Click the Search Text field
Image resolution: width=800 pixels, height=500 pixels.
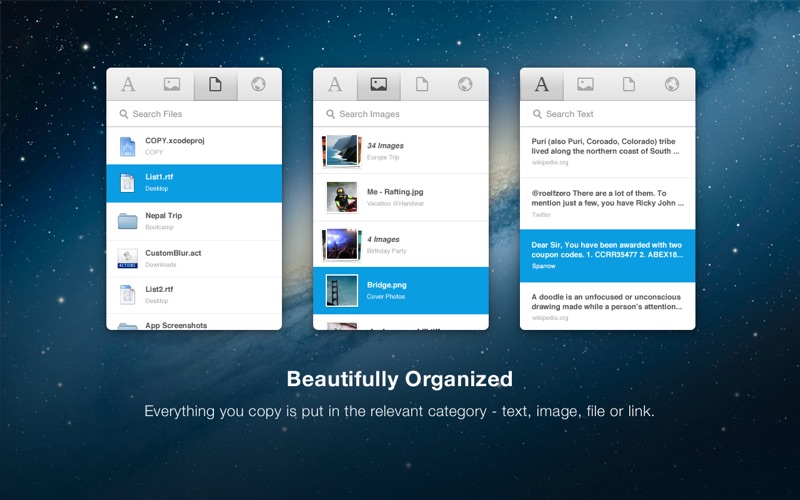[607, 114]
